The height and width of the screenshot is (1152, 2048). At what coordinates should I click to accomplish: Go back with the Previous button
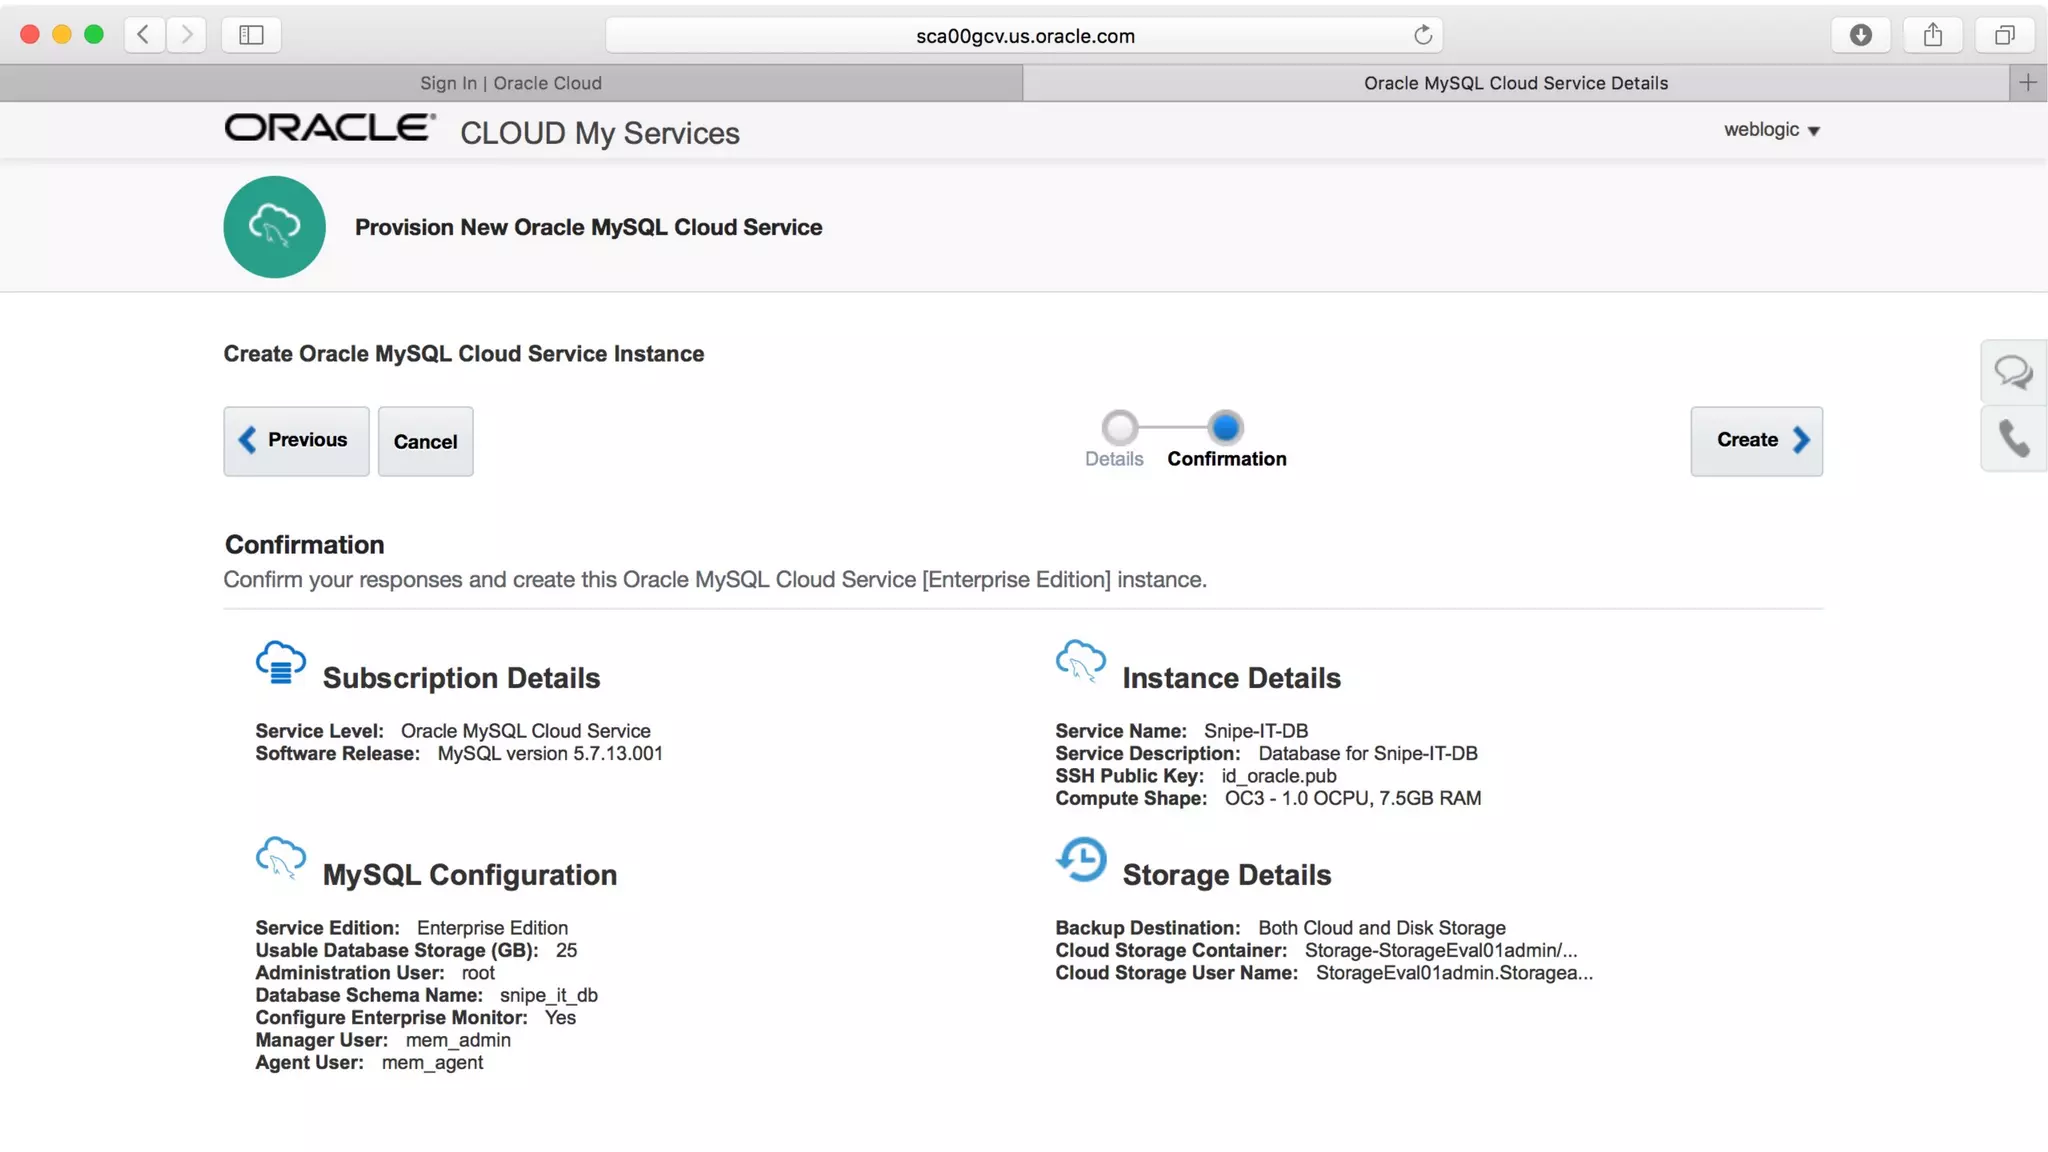pos(296,441)
